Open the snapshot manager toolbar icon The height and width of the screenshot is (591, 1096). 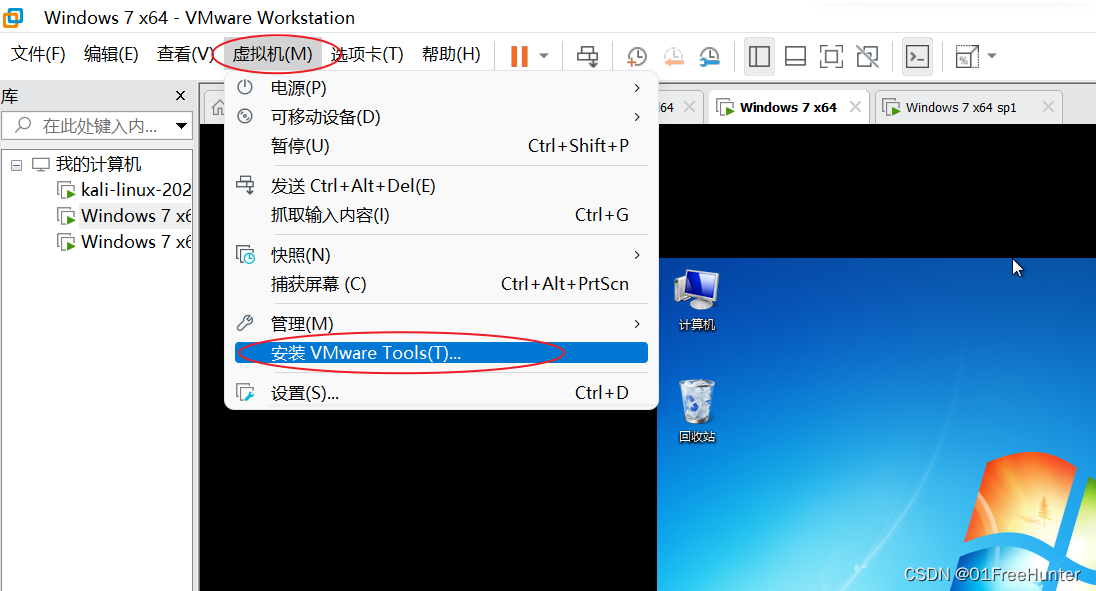(x=710, y=56)
